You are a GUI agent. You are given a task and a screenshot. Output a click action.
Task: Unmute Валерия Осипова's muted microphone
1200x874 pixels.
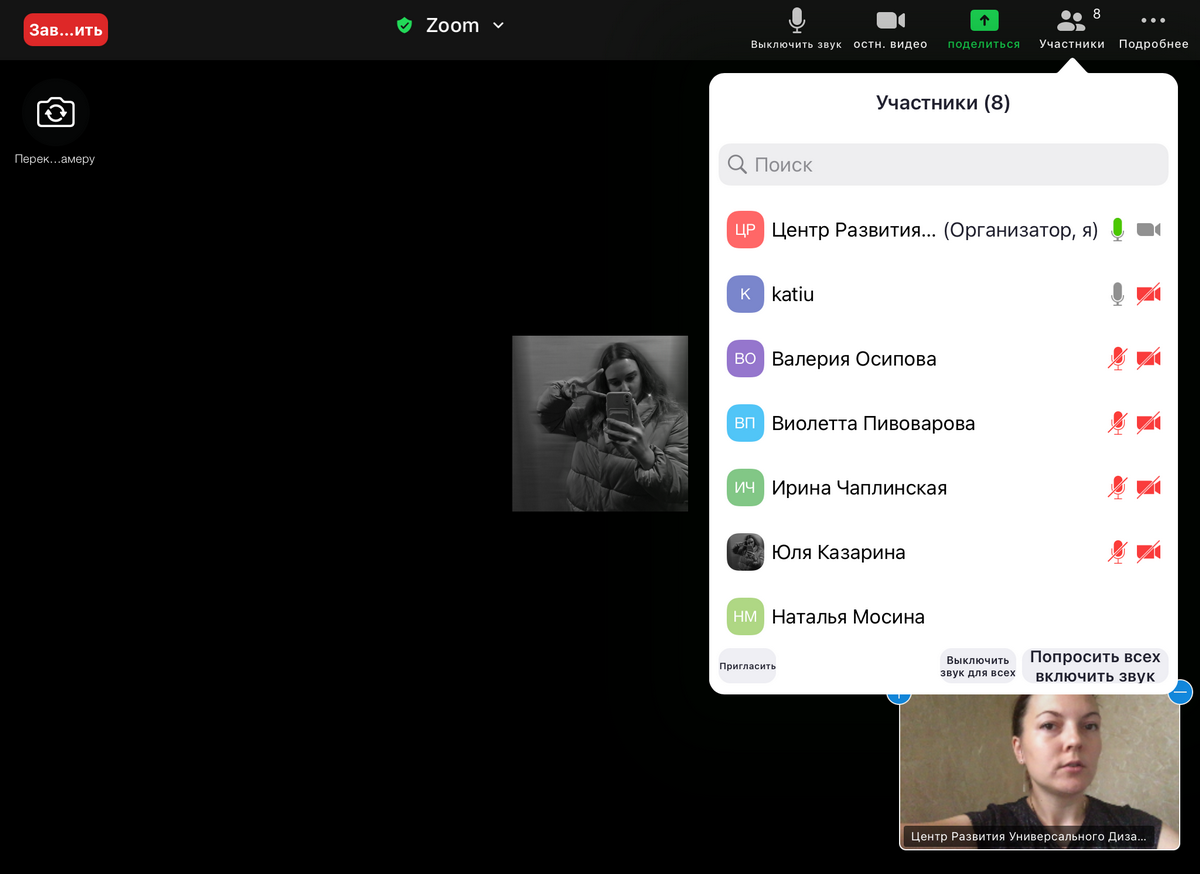[x=1117, y=359]
